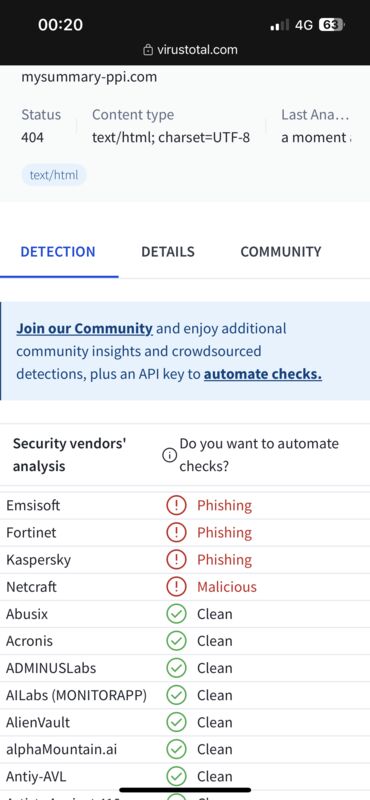This screenshot has width=370, height=800.
Task: Switch to the DETAILS tab
Action: [x=168, y=252]
